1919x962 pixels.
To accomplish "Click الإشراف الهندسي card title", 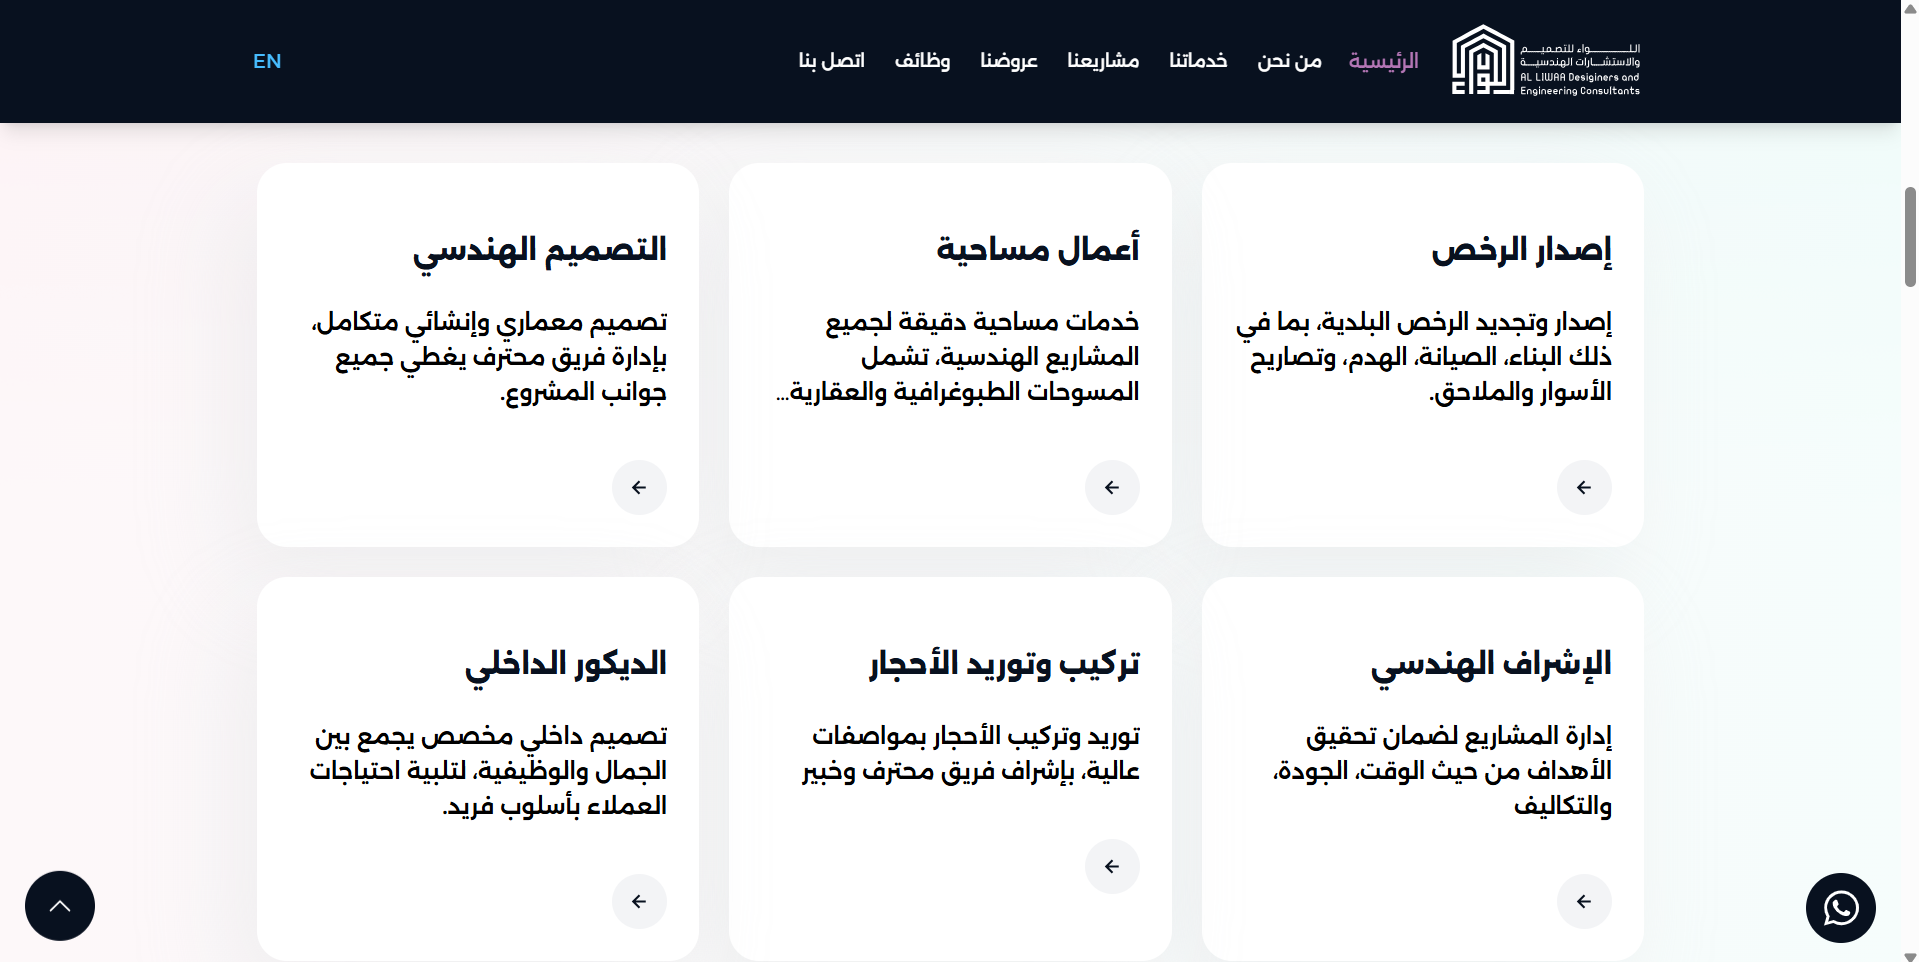I will [1491, 665].
